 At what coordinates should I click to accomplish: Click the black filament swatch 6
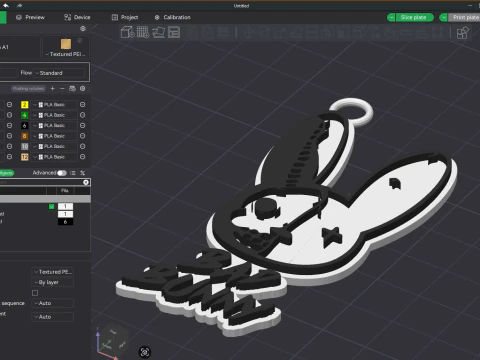coord(25,126)
